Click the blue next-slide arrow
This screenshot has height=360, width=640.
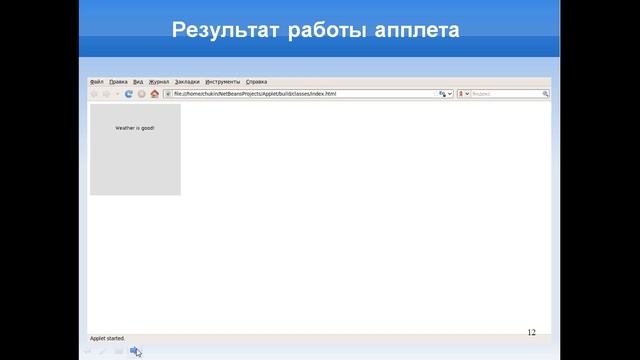coord(134,351)
